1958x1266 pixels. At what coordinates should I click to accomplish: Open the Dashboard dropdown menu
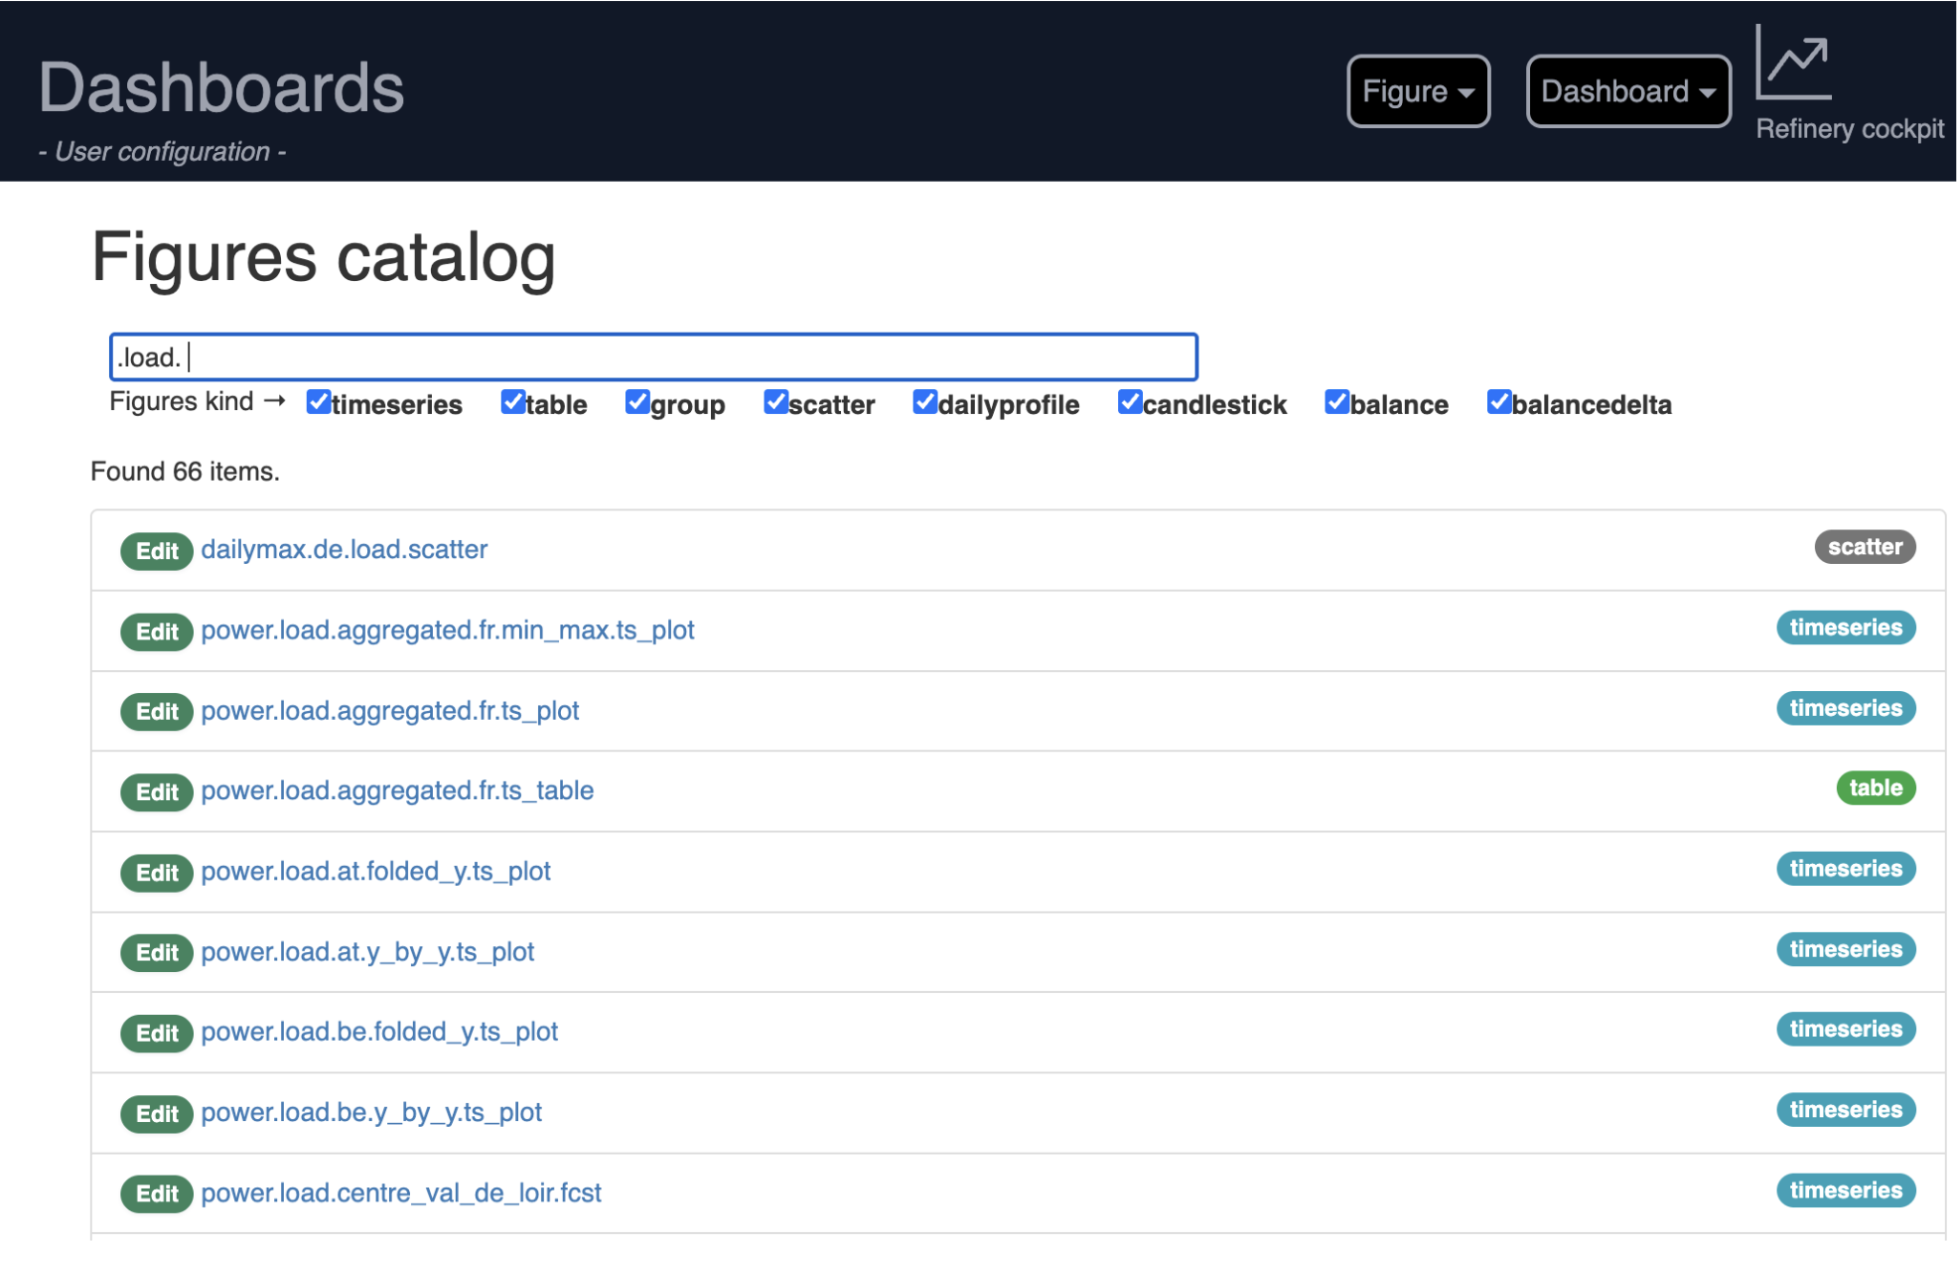[x=1627, y=91]
